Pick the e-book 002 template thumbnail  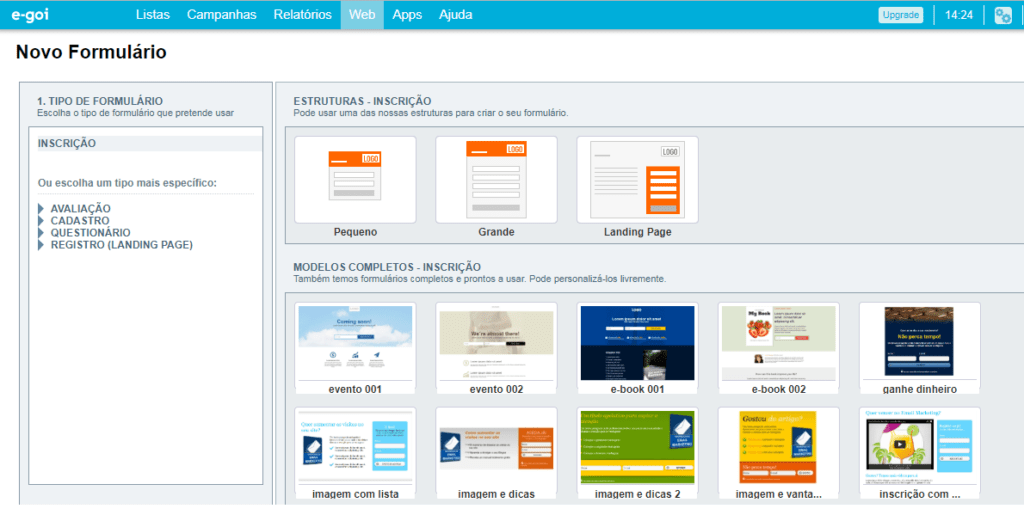[x=778, y=343]
